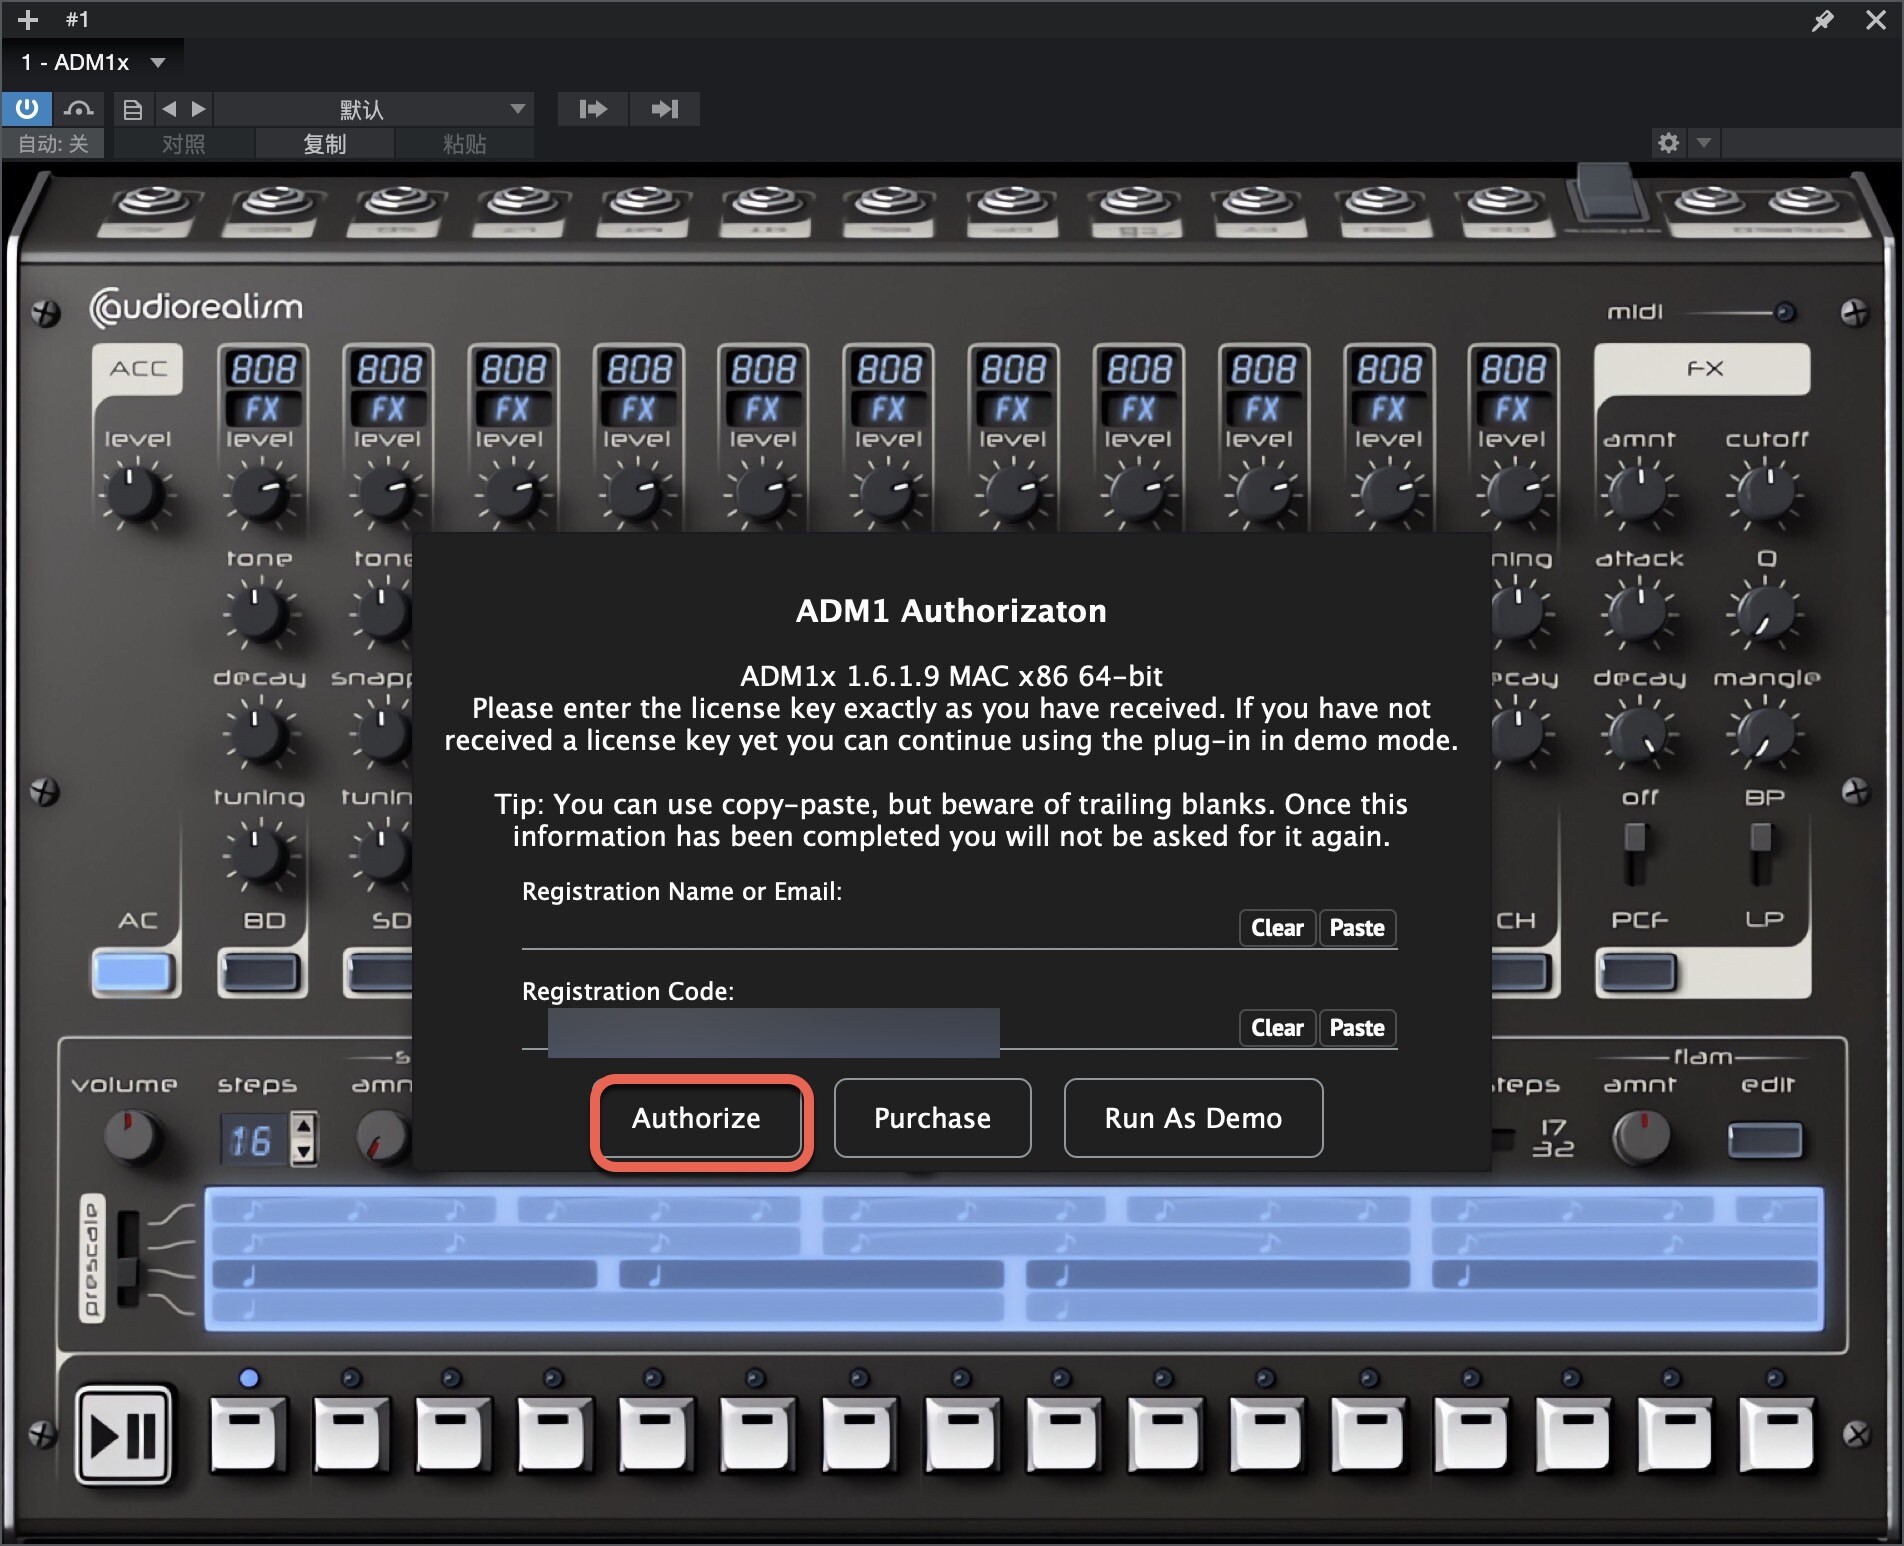This screenshot has width=1904, height=1546.
Task: Toggle the flam edit button
Action: 1765,1140
